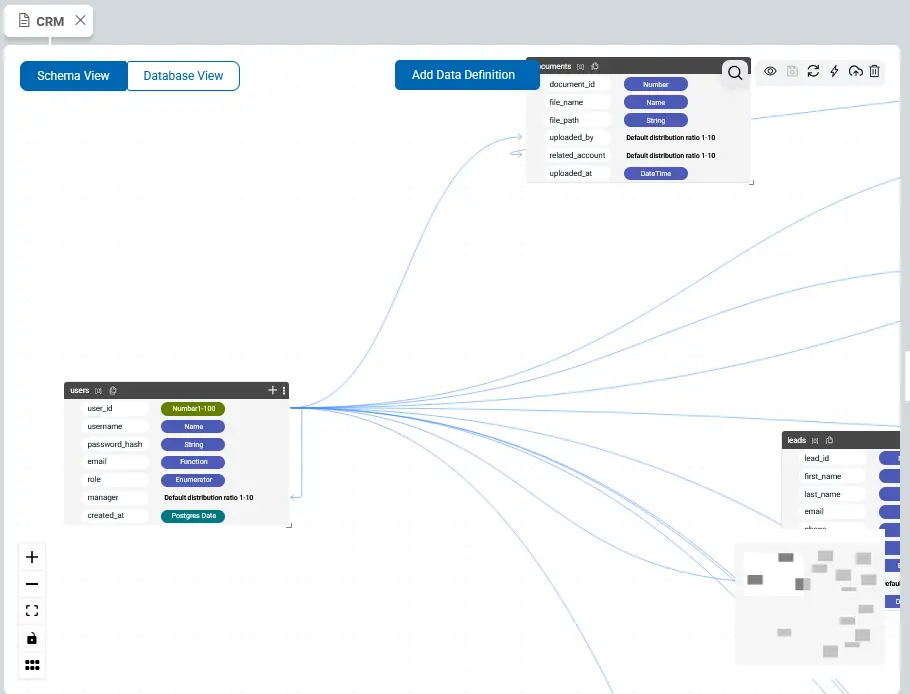Select the Schema View tab

(74, 76)
